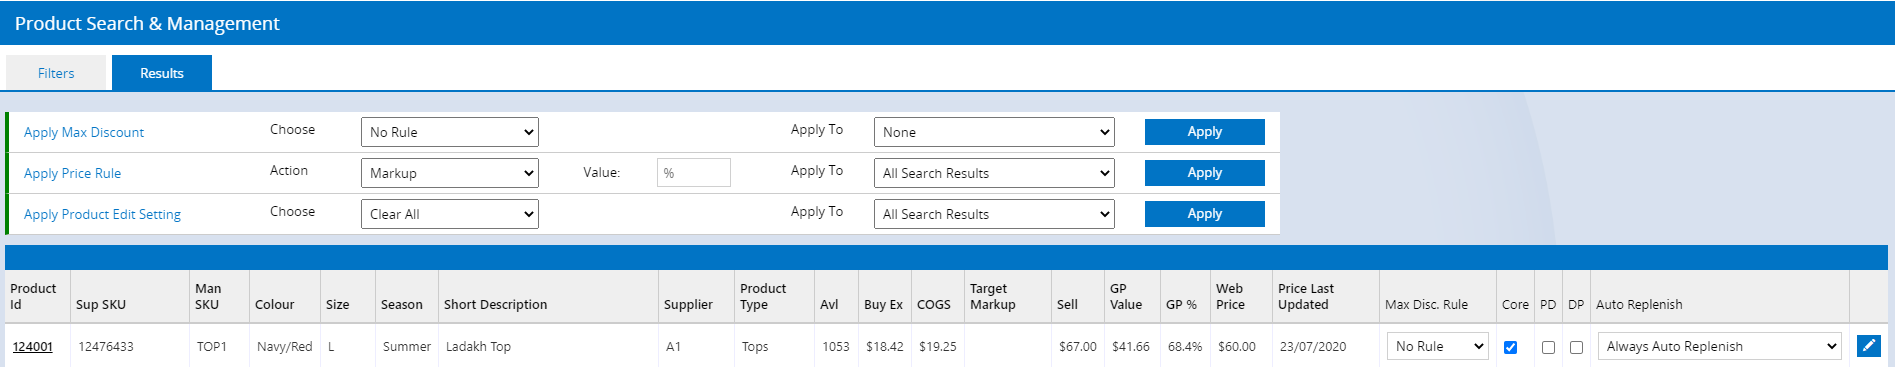Open the No Rule dropdown for Max Discount

[x=450, y=132]
